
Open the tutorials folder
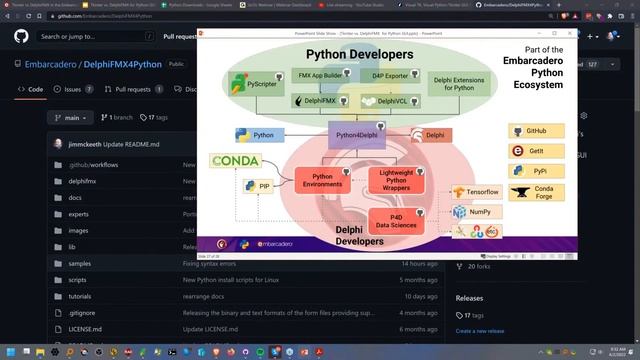tap(80, 296)
